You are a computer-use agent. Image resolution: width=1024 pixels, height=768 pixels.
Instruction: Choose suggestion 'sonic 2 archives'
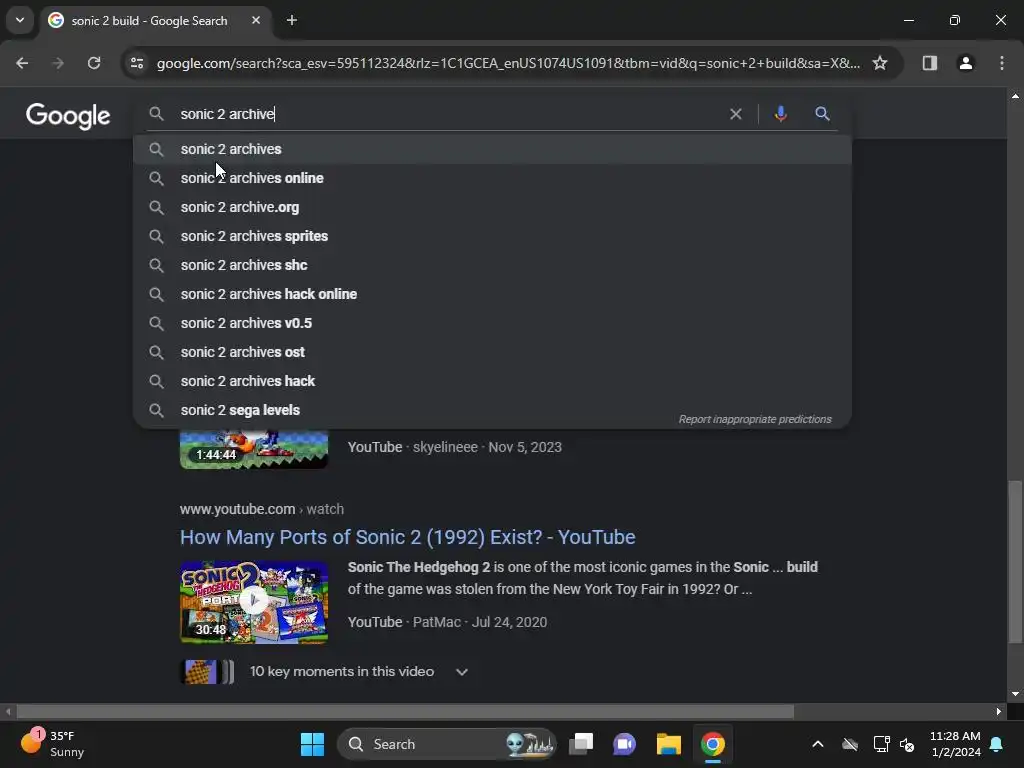coord(492,149)
